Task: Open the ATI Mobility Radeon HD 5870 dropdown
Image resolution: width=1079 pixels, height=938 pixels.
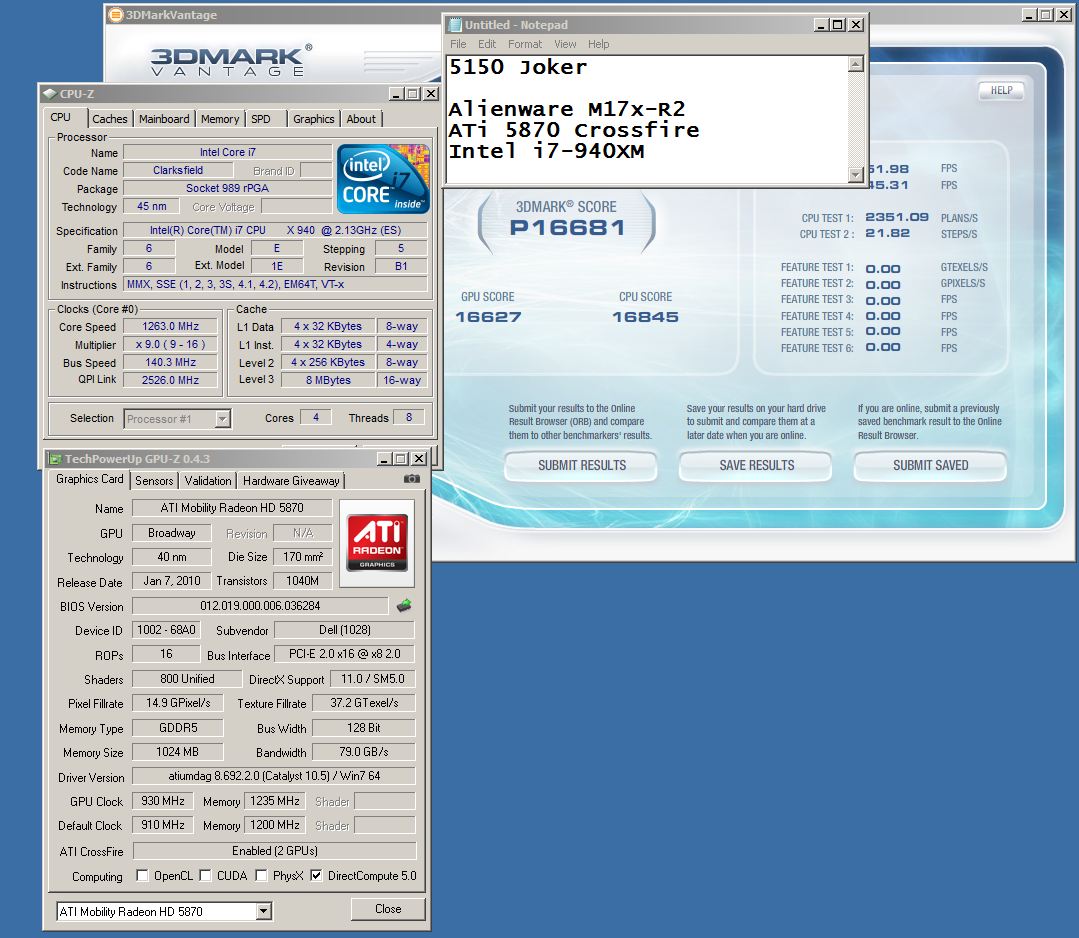Action: [263, 911]
